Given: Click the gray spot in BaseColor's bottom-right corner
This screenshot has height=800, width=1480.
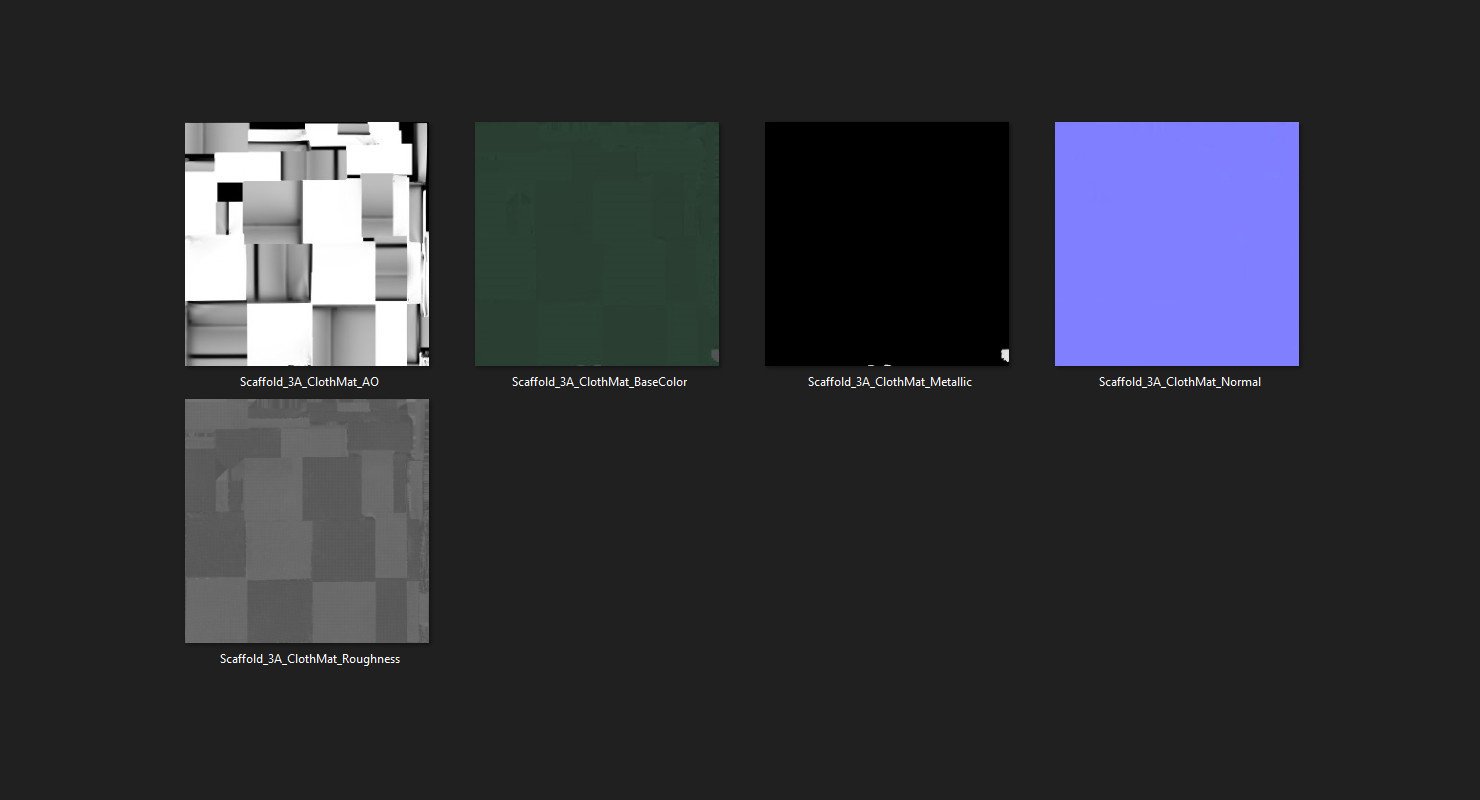Looking at the screenshot, I should [714, 355].
